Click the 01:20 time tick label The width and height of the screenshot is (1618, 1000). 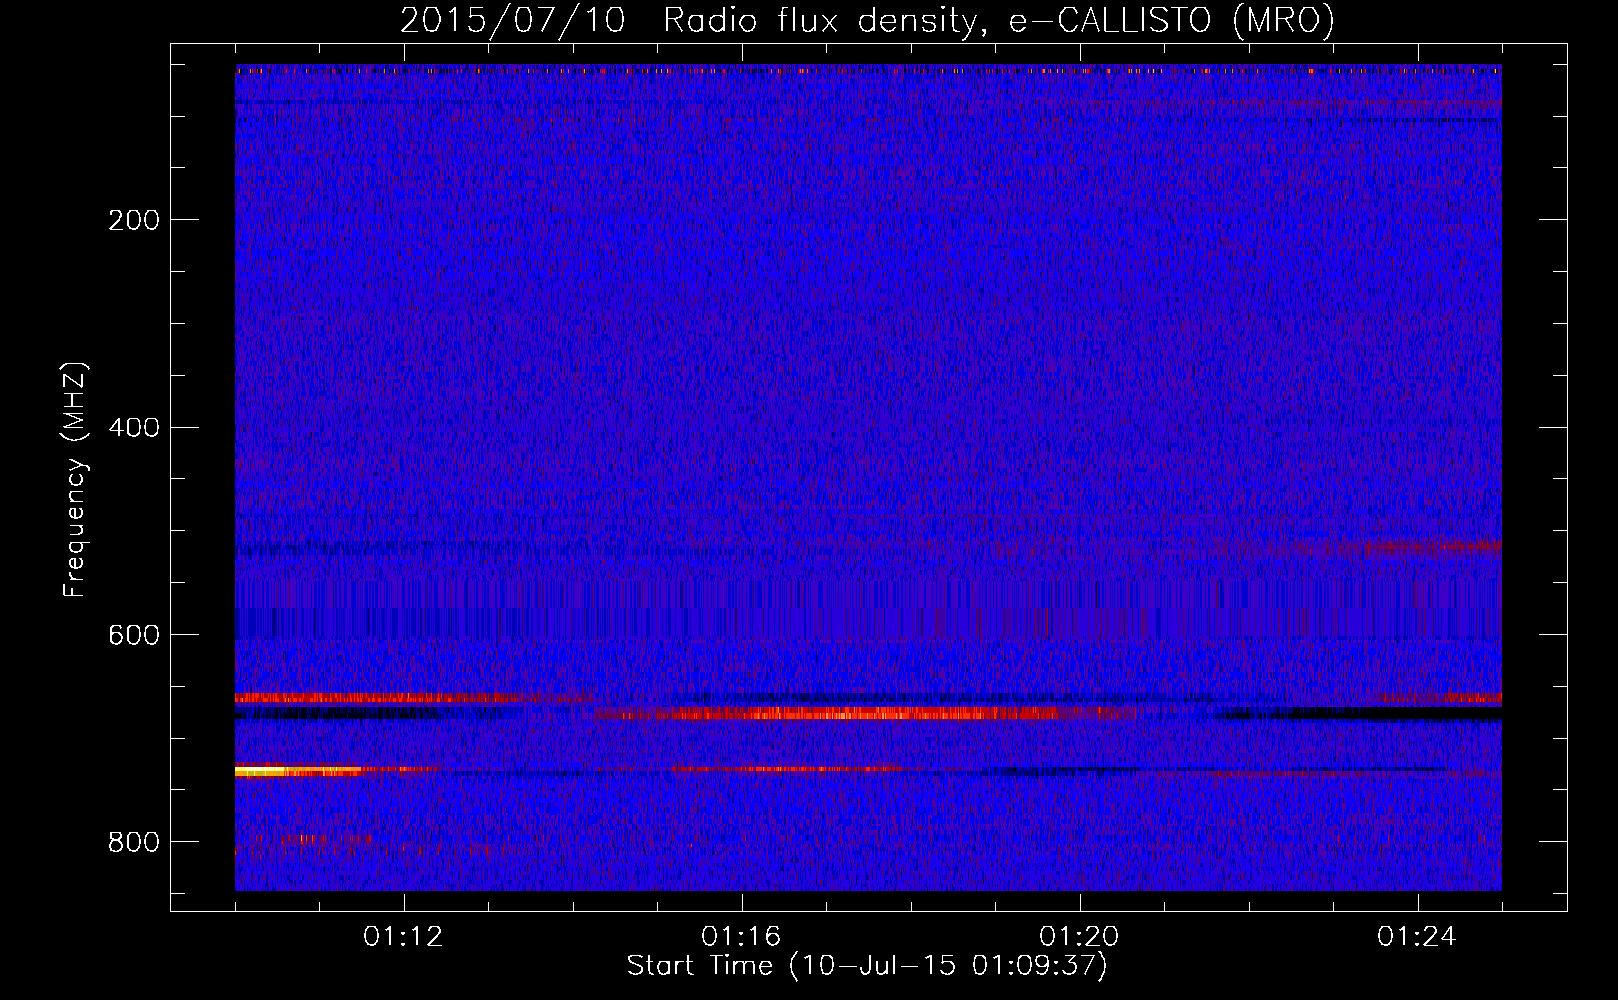(1080, 937)
